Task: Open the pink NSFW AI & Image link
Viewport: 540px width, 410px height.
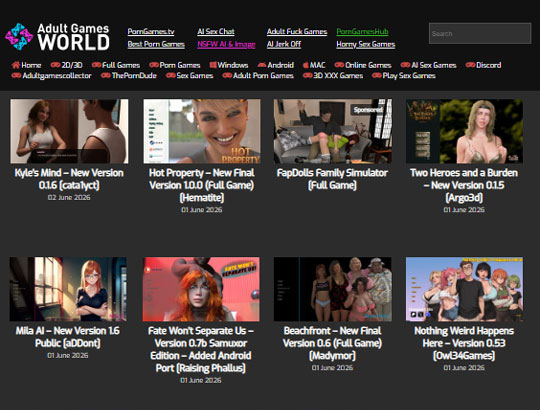Action: point(226,44)
